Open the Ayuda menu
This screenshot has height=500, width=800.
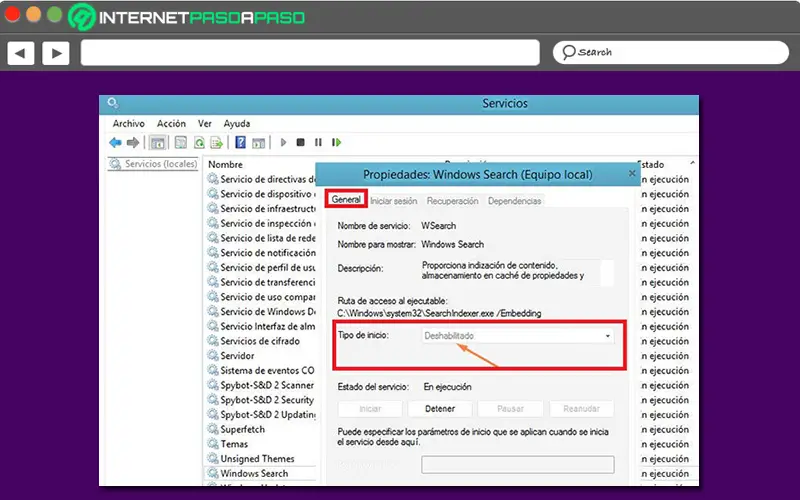click(237, 123)
